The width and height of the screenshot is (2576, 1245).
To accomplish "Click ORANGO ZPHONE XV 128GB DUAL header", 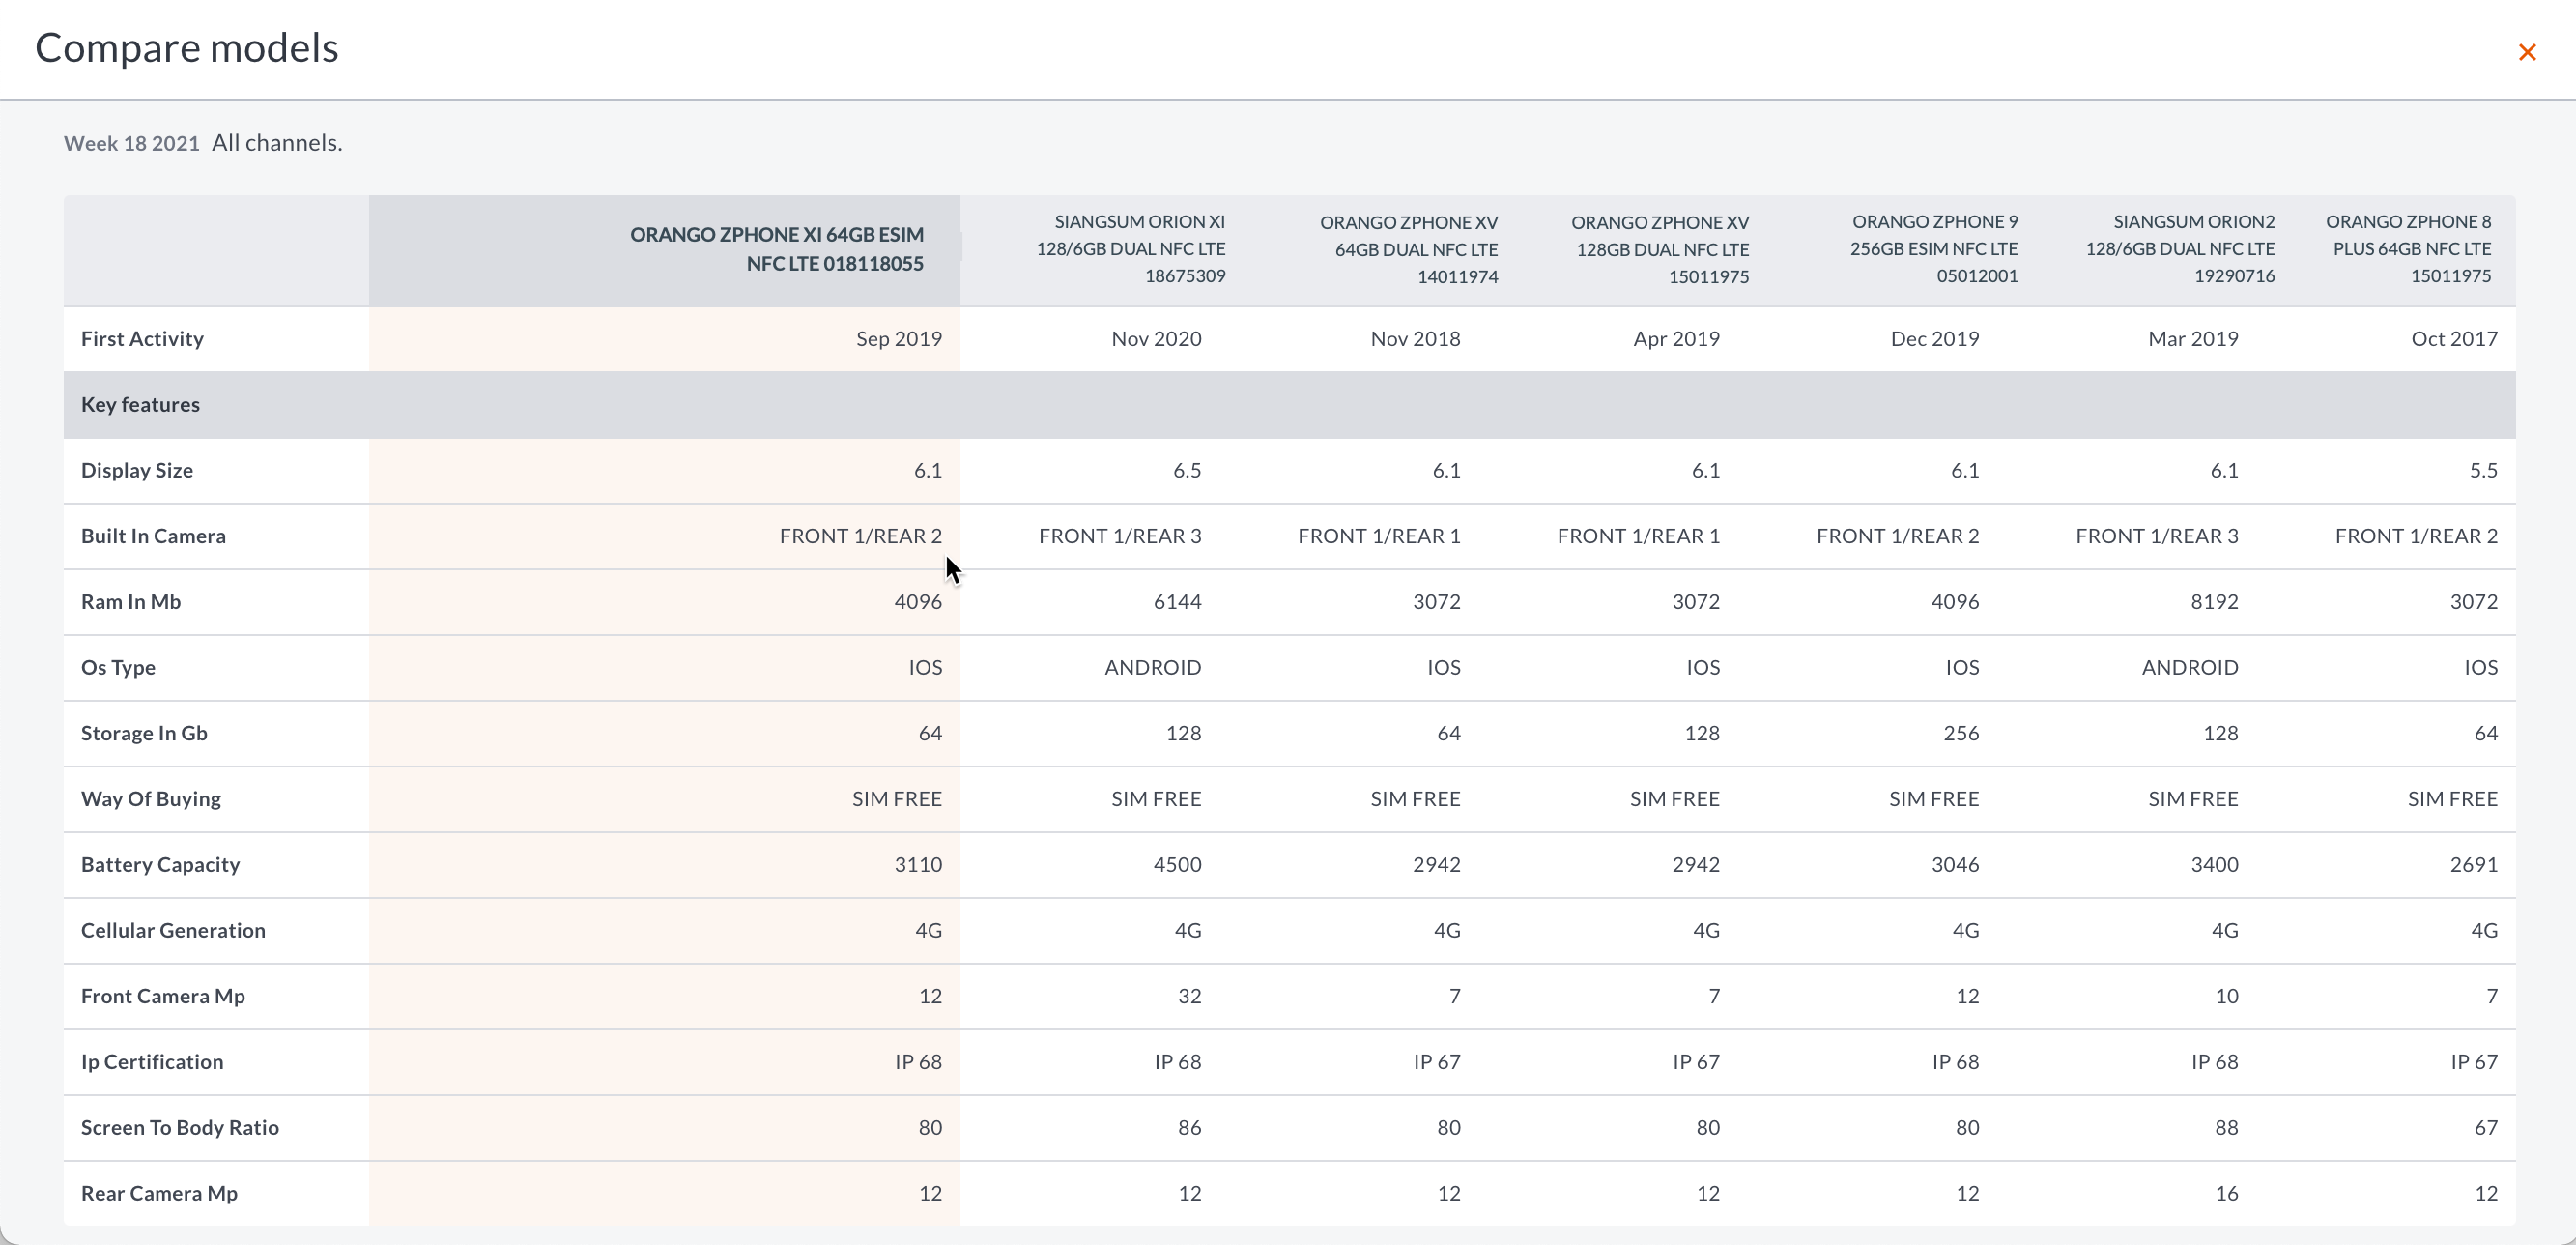I will 1660,249.
